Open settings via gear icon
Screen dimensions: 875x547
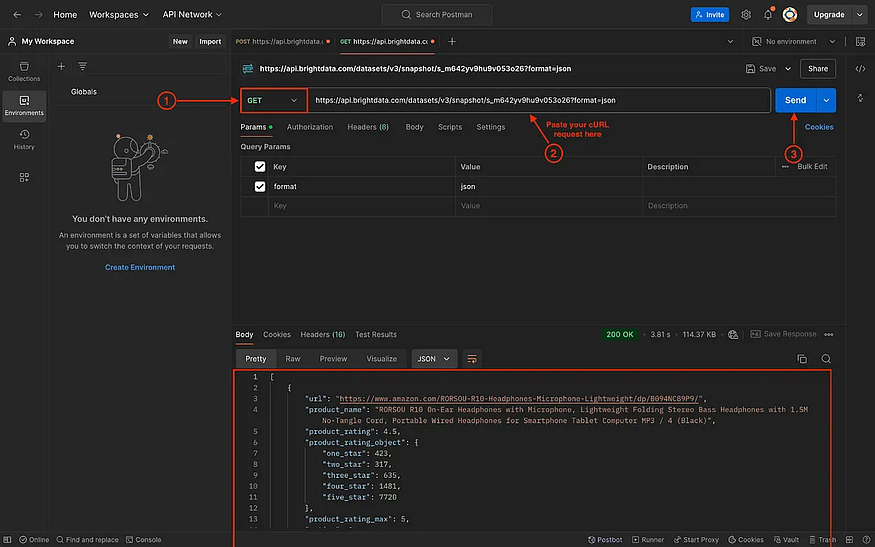click(746, 15)
